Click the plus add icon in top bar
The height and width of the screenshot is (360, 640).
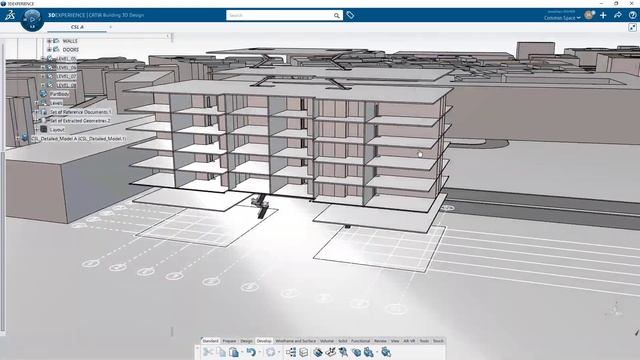603,15
